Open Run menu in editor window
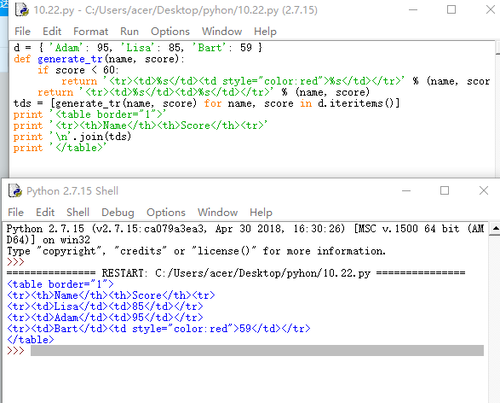500x403 pixels. [x=129, y=31]
